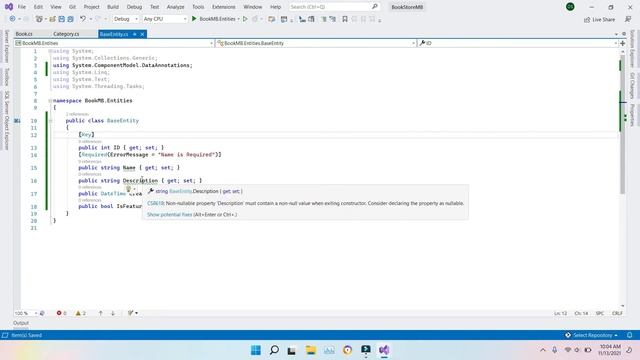
Task: Open the Edit menu
Action: [x=38, y=7]
